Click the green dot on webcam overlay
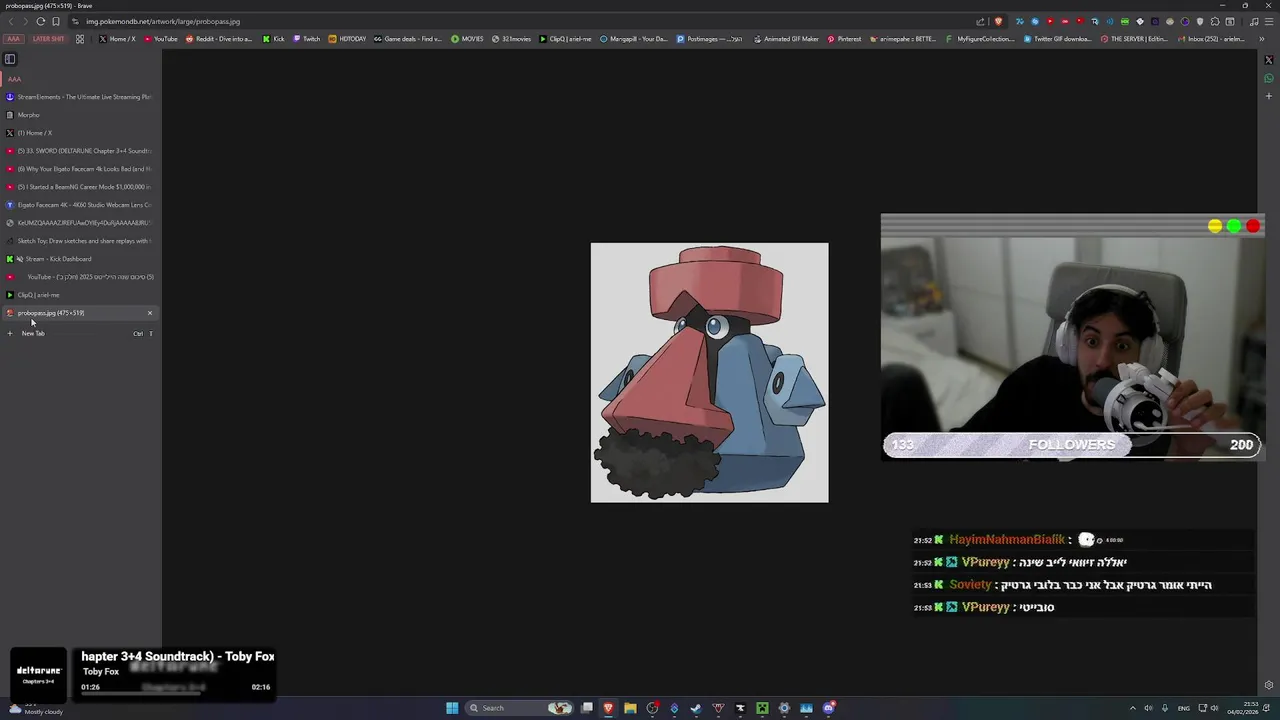Screen dimensions: 1280x720 [1234, 227]
